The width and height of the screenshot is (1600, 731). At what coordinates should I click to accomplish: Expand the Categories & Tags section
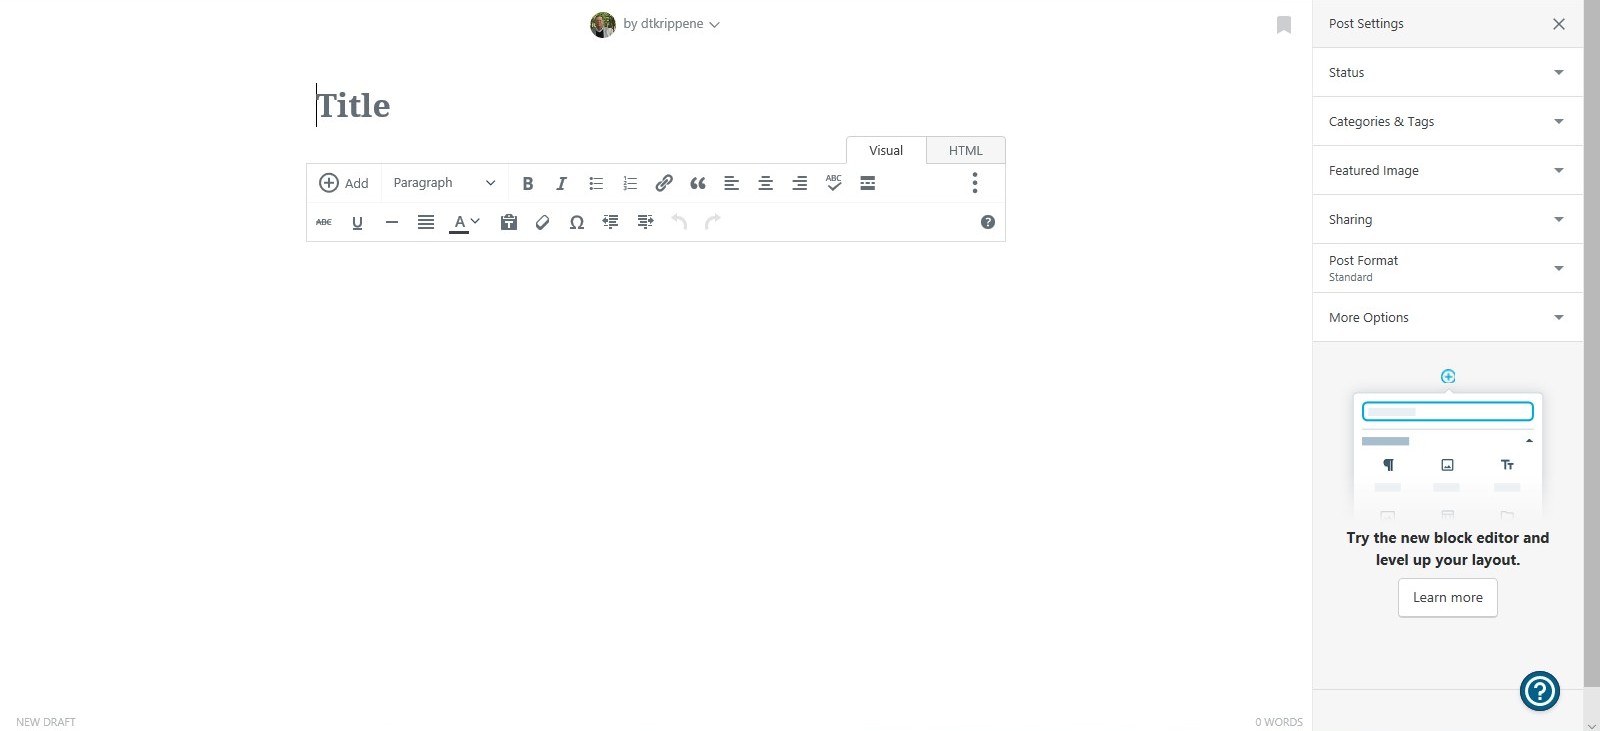1447,121
